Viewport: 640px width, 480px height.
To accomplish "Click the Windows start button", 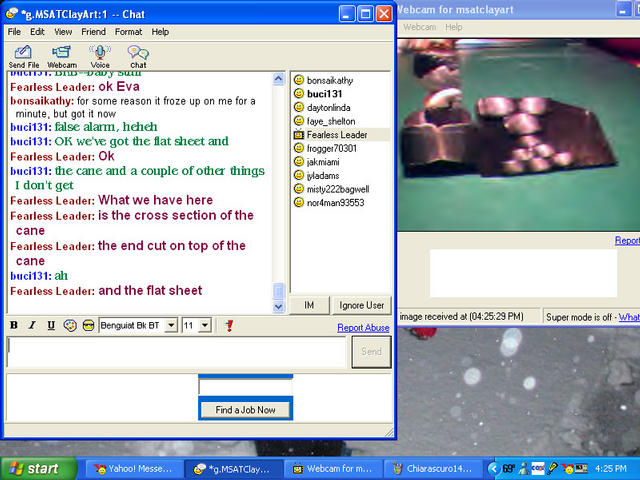I will click(39, 469).
